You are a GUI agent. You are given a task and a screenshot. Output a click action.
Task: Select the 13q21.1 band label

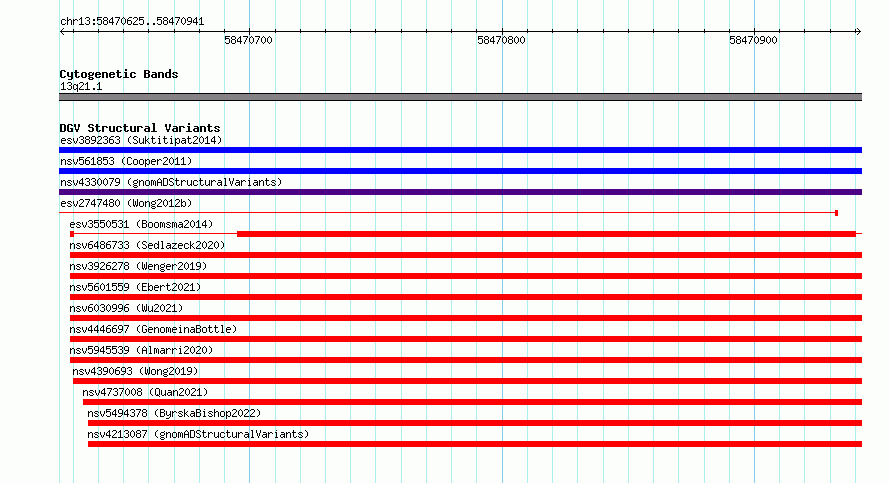[x=81, y=87]
